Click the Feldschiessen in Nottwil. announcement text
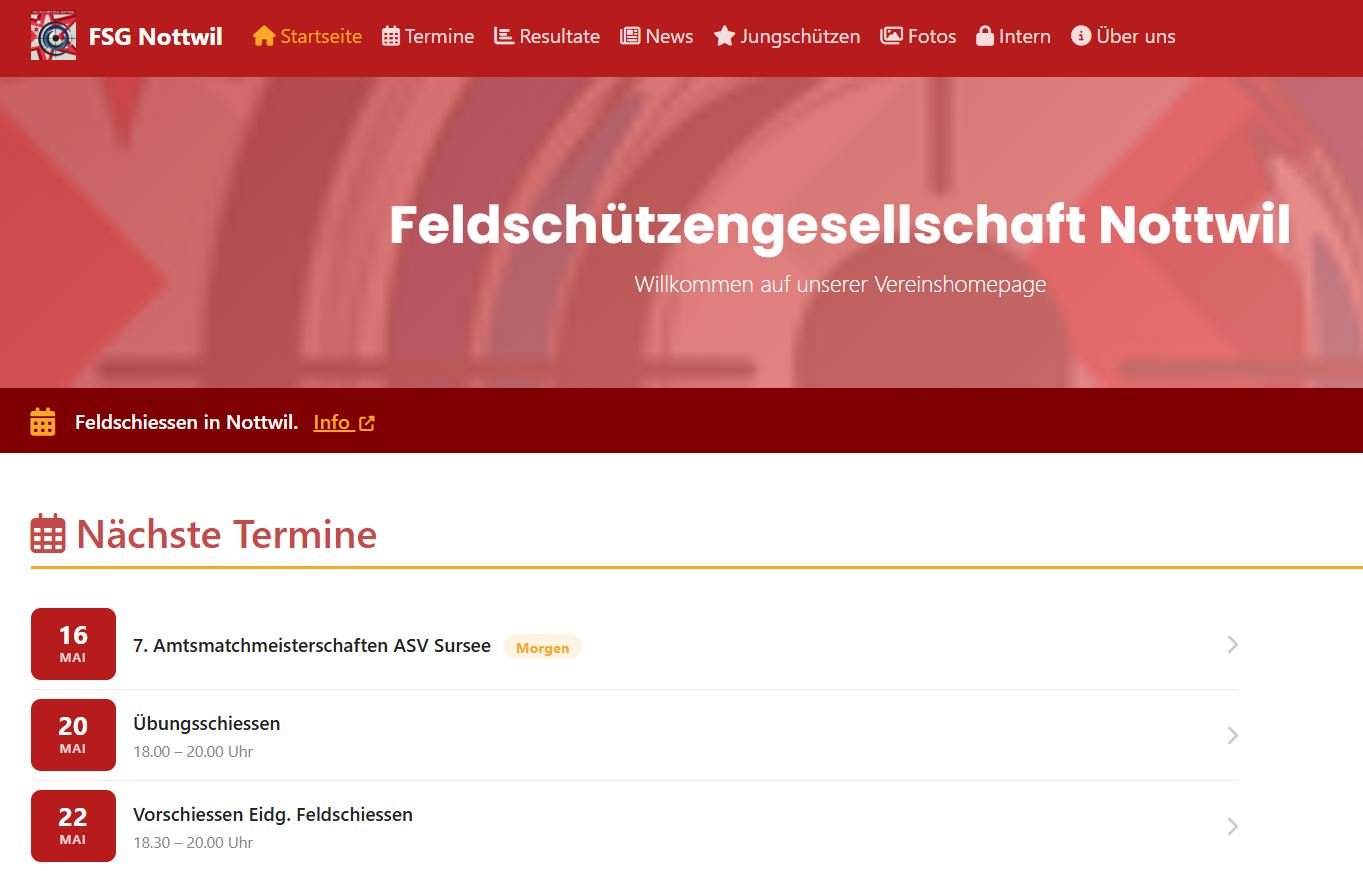Screen dimensions: 1363x871 [x=187, y=422]
